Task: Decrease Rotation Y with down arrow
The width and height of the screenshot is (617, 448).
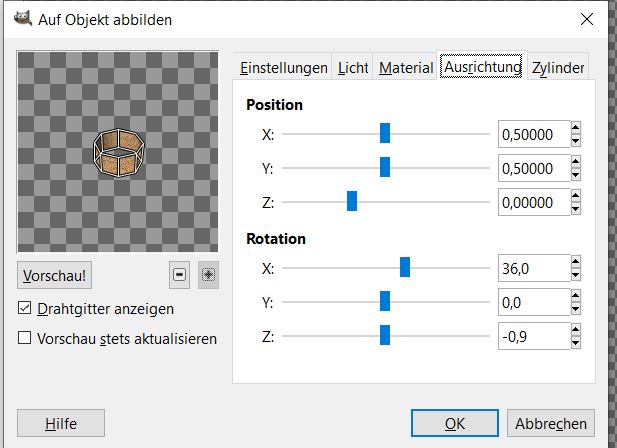Action: [x=576, y=309]
